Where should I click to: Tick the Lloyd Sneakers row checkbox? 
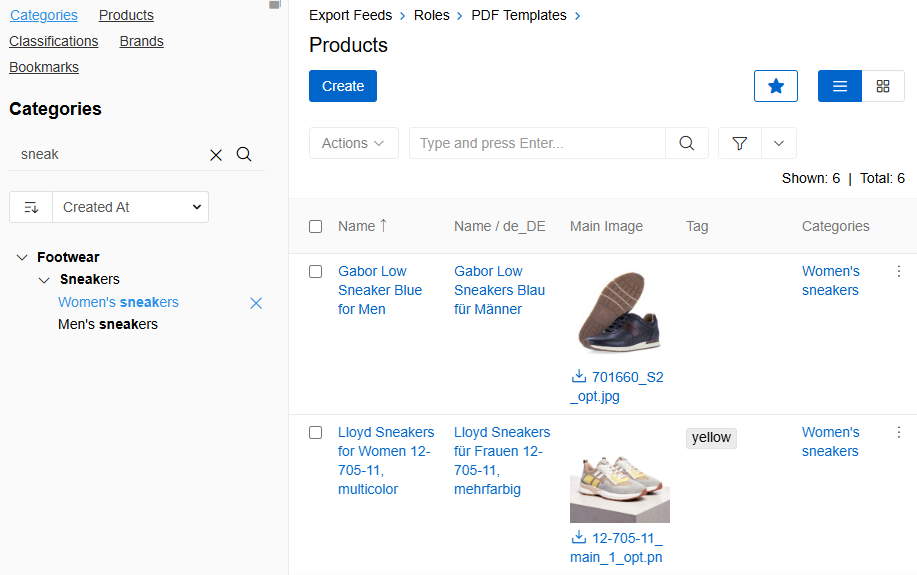(316, 432)
